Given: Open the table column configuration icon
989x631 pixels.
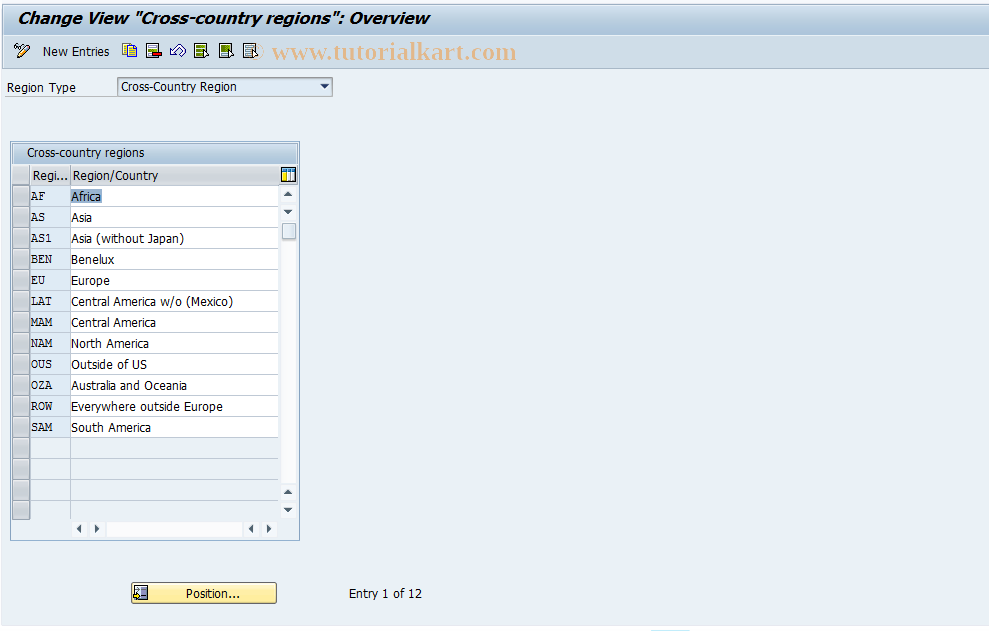Looking at the screenshot, I should click(x=288, y=175).
